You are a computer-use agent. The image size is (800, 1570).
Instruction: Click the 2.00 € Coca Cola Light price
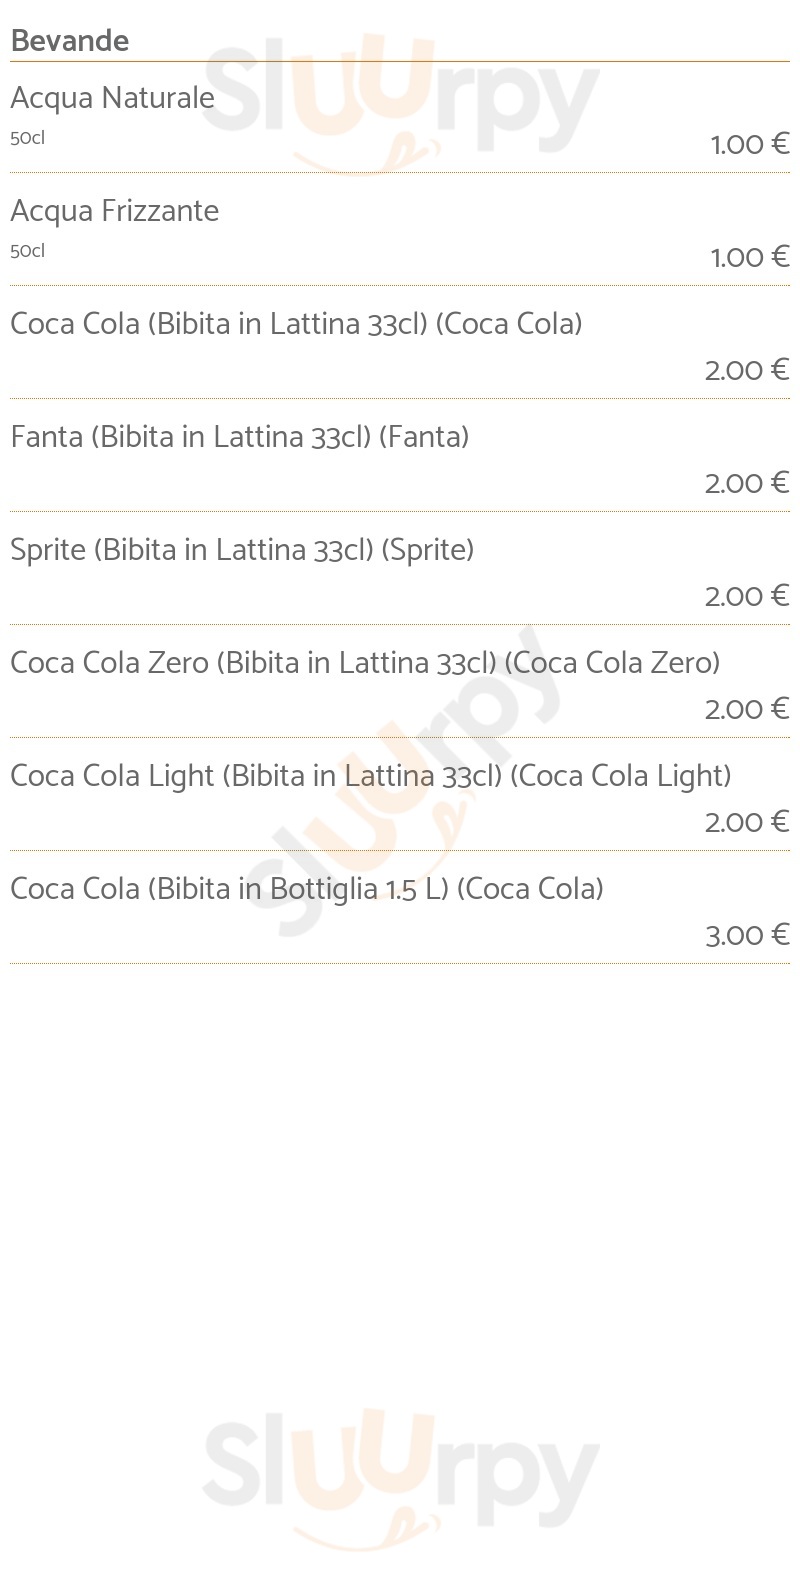pyautogui.click(x=747, y=823)
